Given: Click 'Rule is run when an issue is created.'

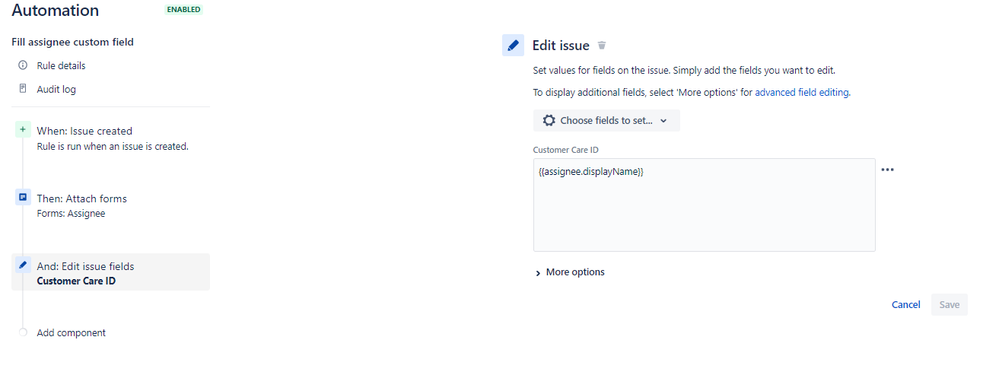Looking at the screenshot, I should (113, 146).
